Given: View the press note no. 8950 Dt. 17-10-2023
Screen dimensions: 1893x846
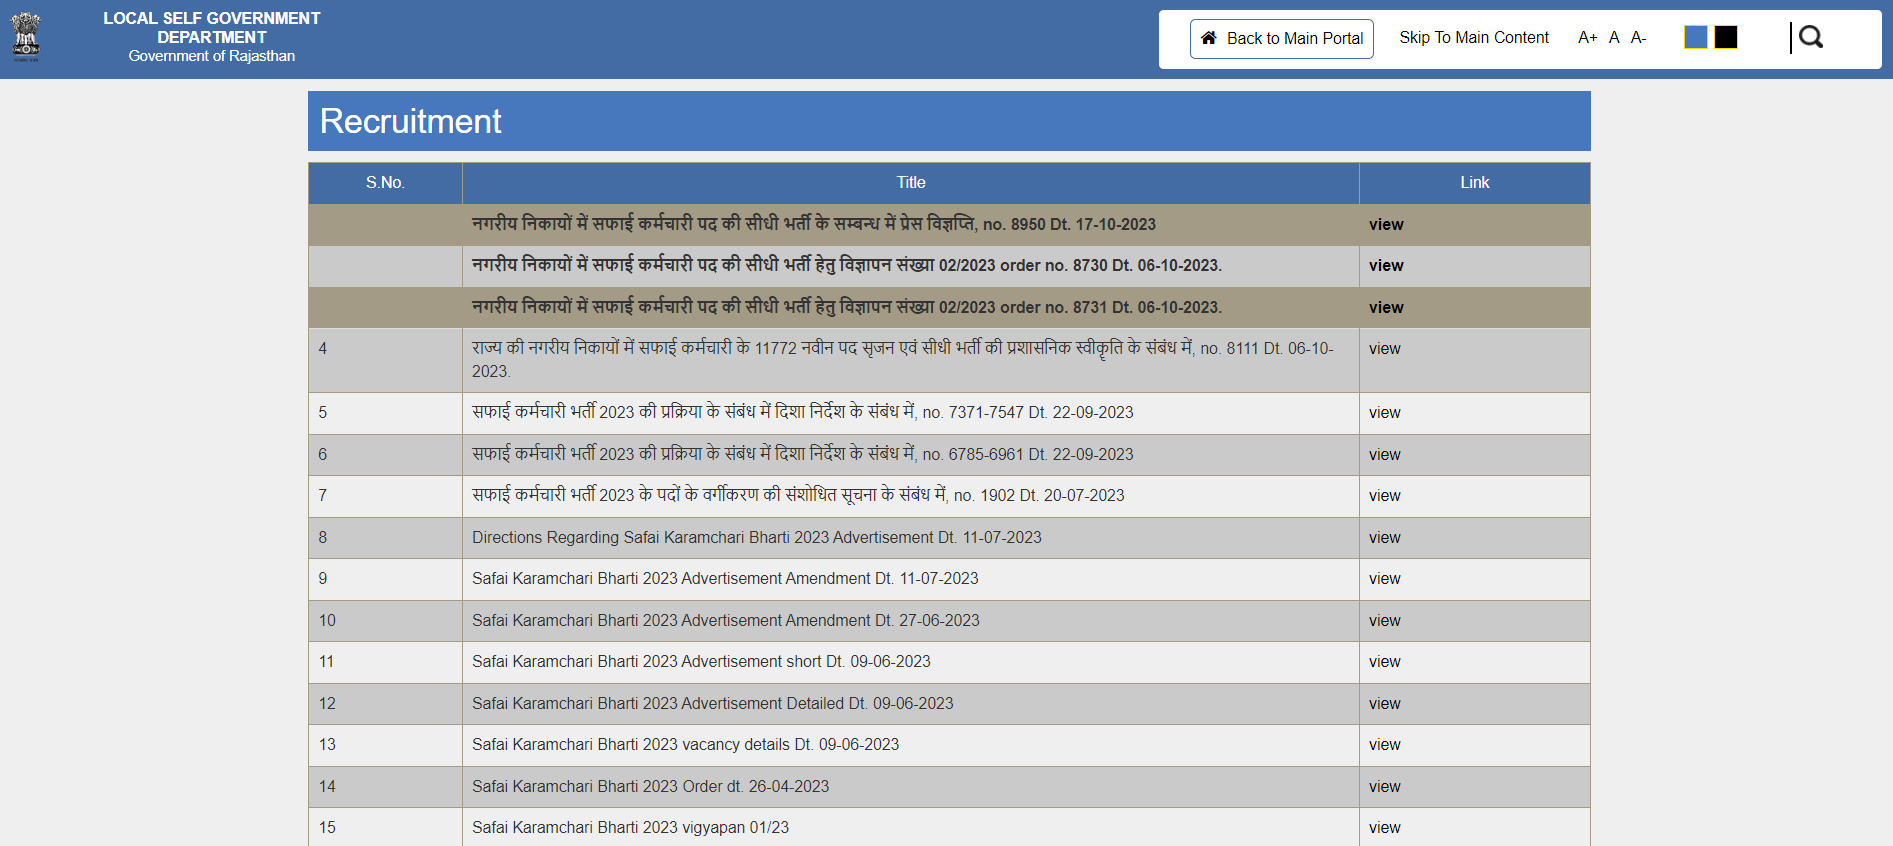Looking at the screenshot, I should (1386, 224).
